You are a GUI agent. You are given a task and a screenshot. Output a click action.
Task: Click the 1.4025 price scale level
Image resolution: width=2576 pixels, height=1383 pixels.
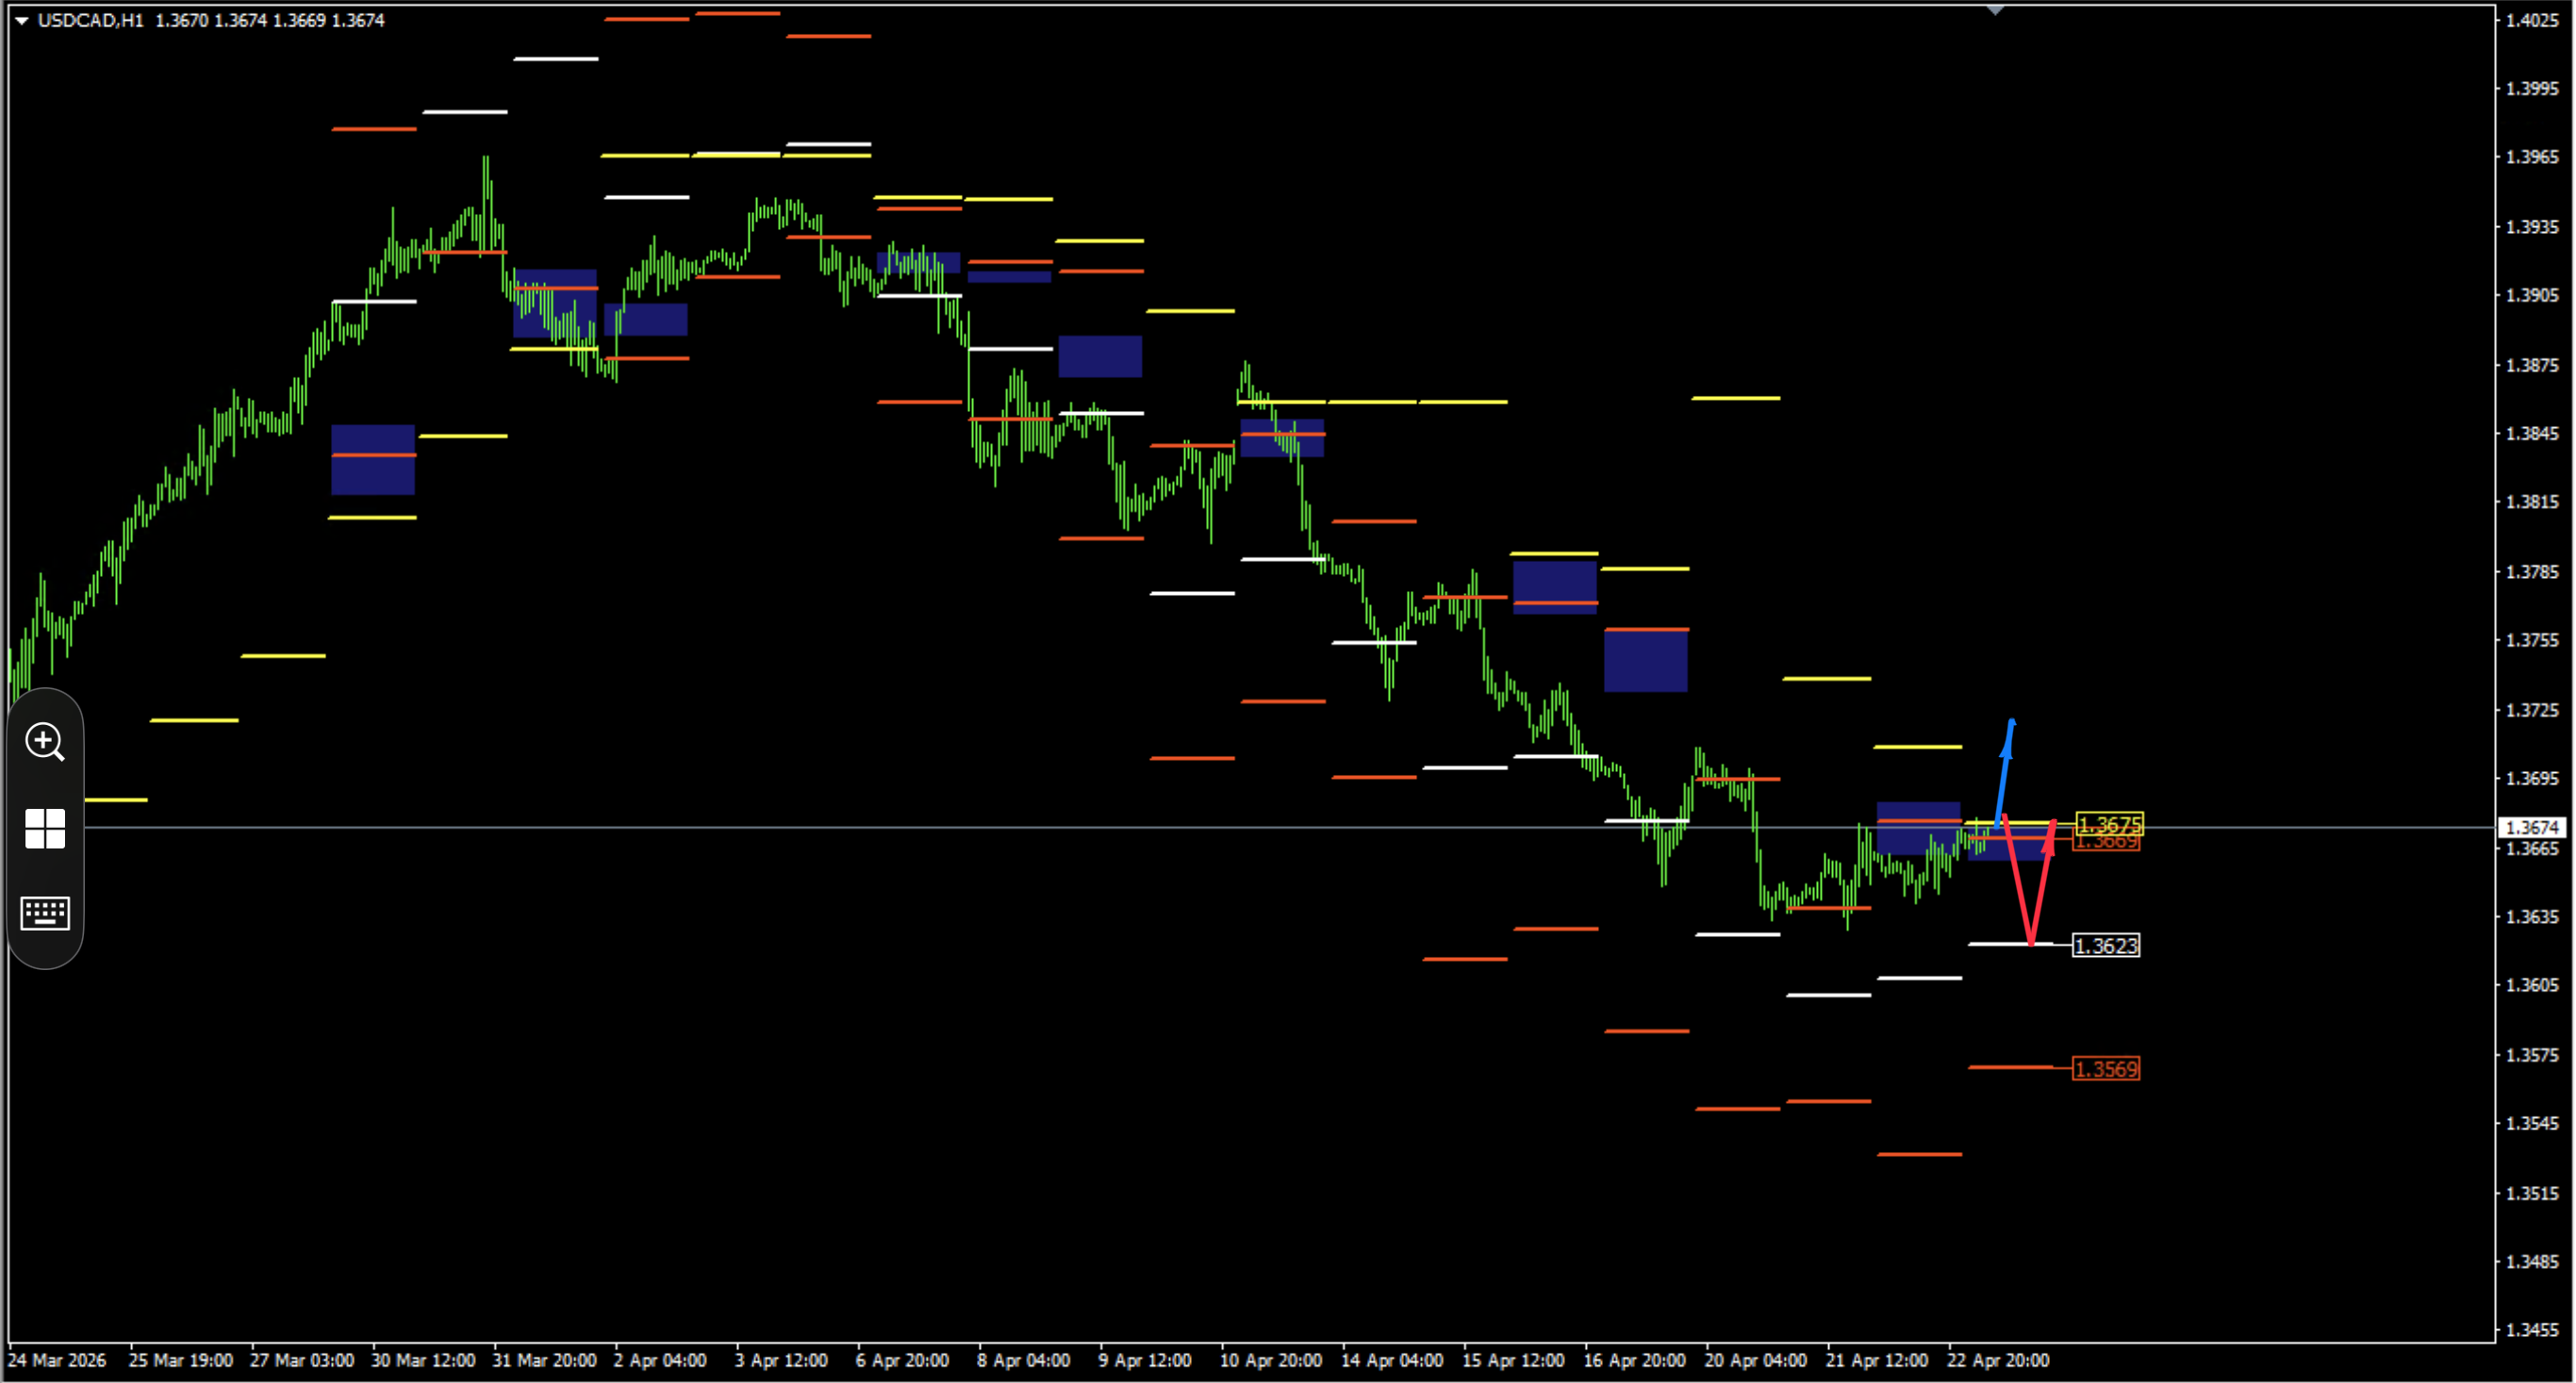[2533, 19]
